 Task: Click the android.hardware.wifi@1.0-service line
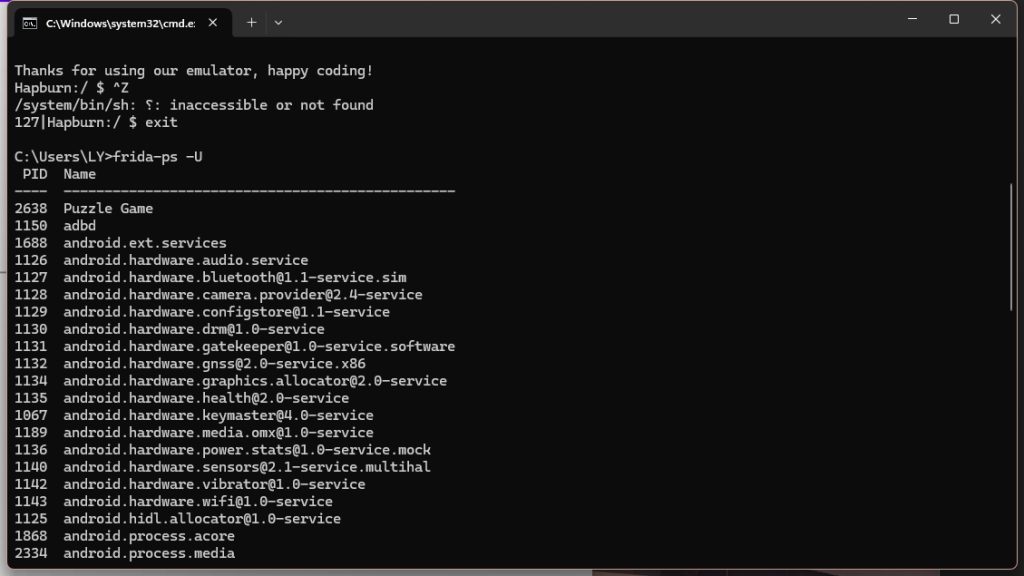(174, 502)
